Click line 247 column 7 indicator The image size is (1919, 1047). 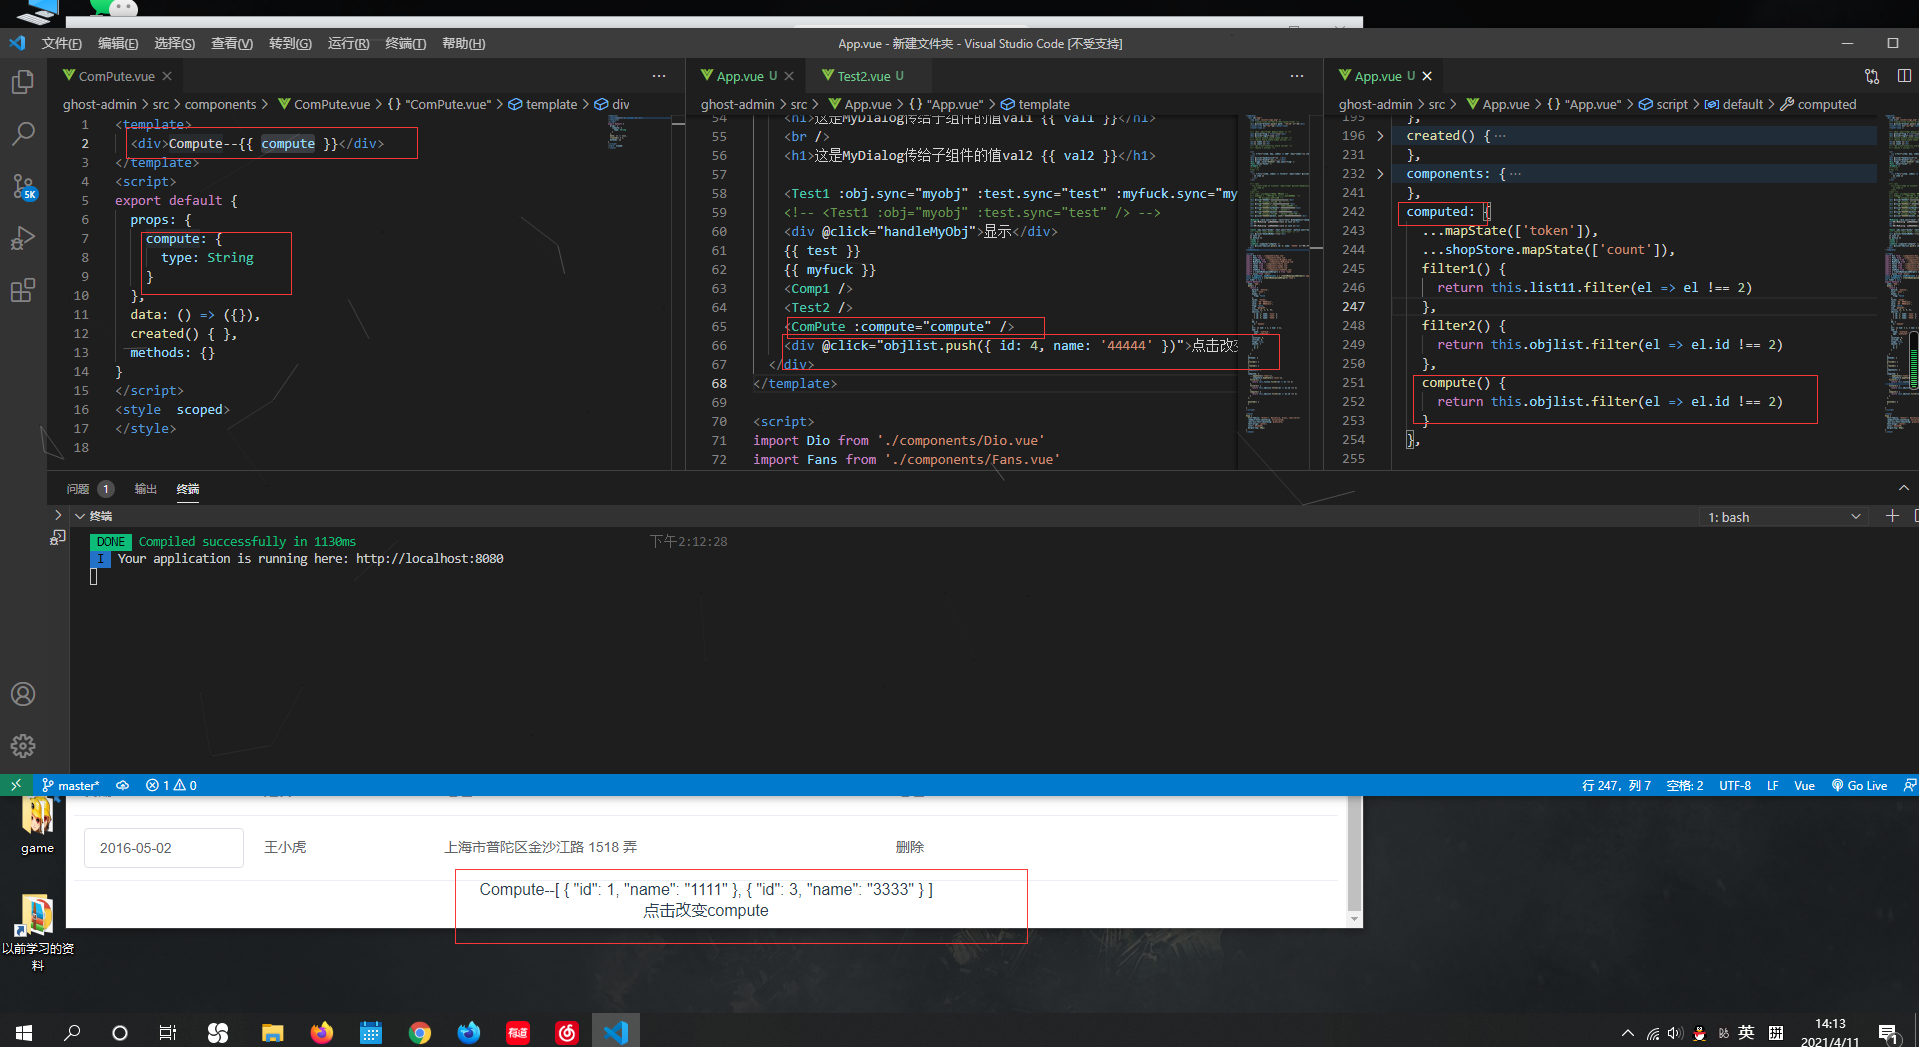(1616, 785)
